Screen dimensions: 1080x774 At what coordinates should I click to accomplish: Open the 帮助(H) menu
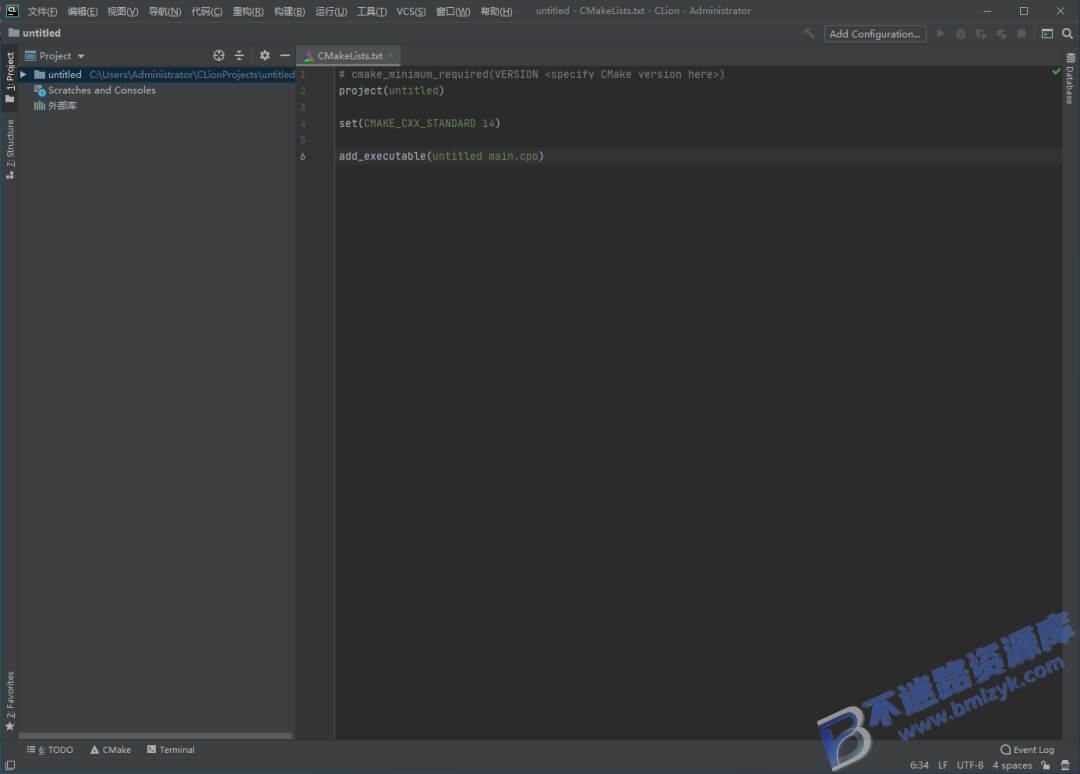pos(496,11)
